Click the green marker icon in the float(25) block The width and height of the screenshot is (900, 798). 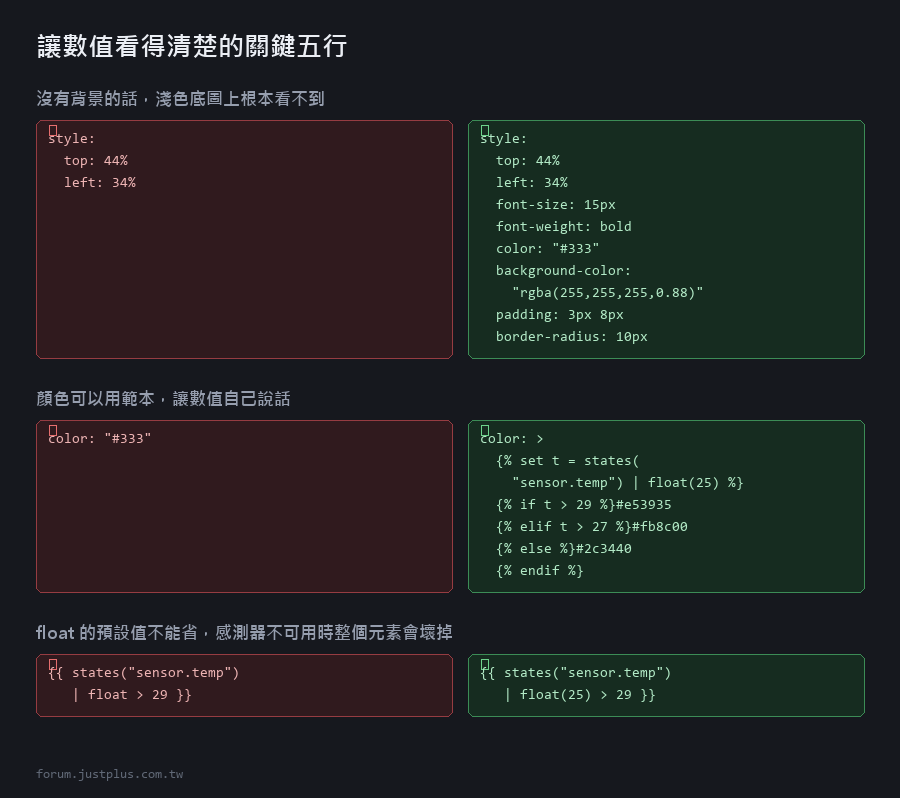(x=485, y=665)
